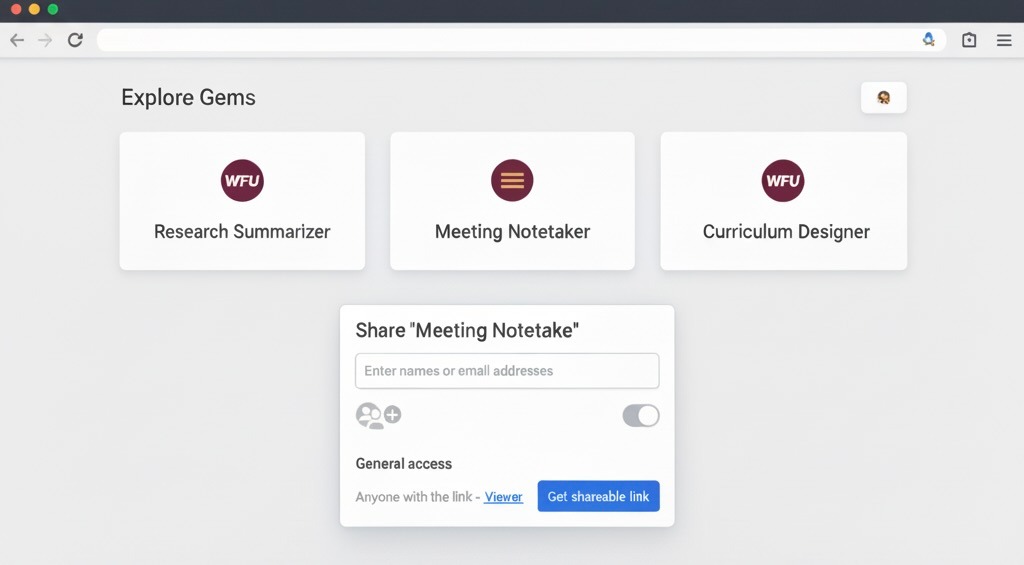
Task: Click the square icon beside the address bar
Action: 969,40
